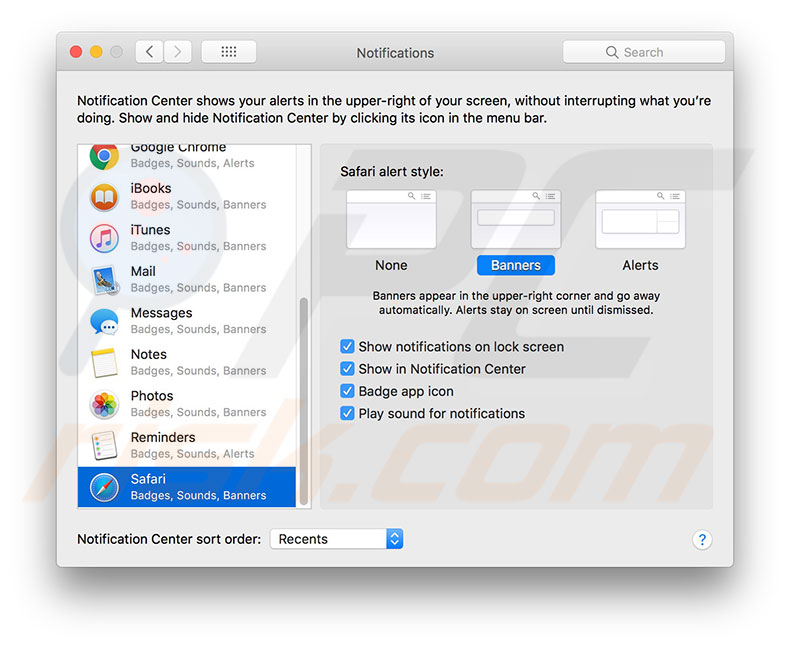790x648 pixels.
Task: Select Reminders in the app list
Action: (187, 445)
